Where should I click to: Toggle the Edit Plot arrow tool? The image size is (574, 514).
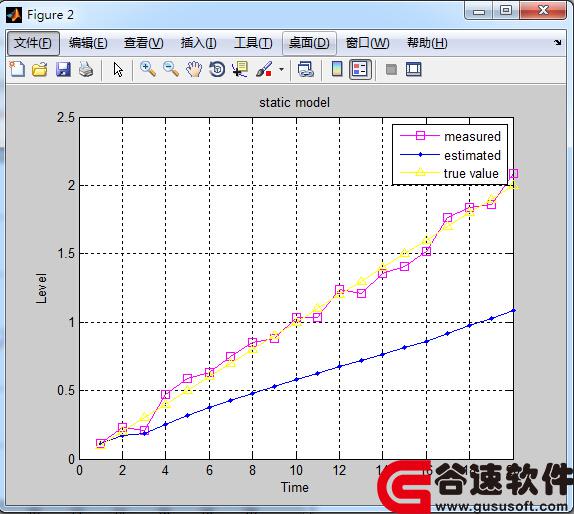click(x=118, y=69)
